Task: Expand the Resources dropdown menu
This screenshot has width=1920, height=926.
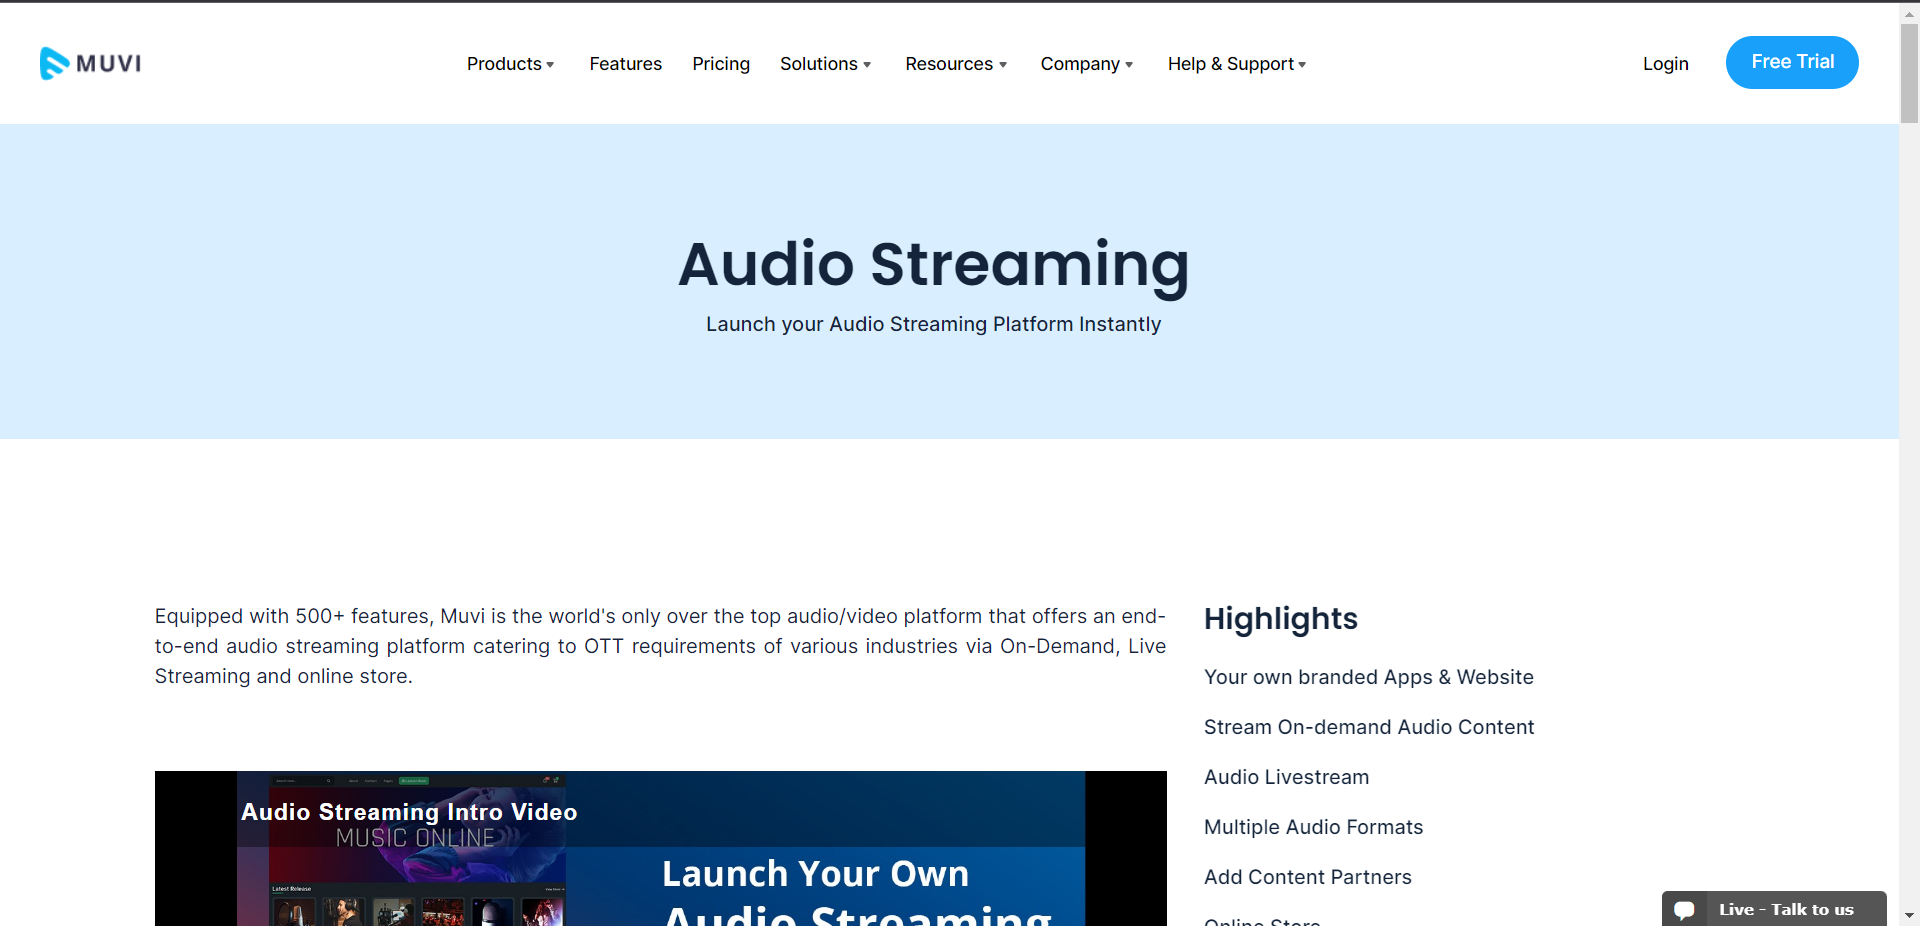Action: [x=956, y=64]
